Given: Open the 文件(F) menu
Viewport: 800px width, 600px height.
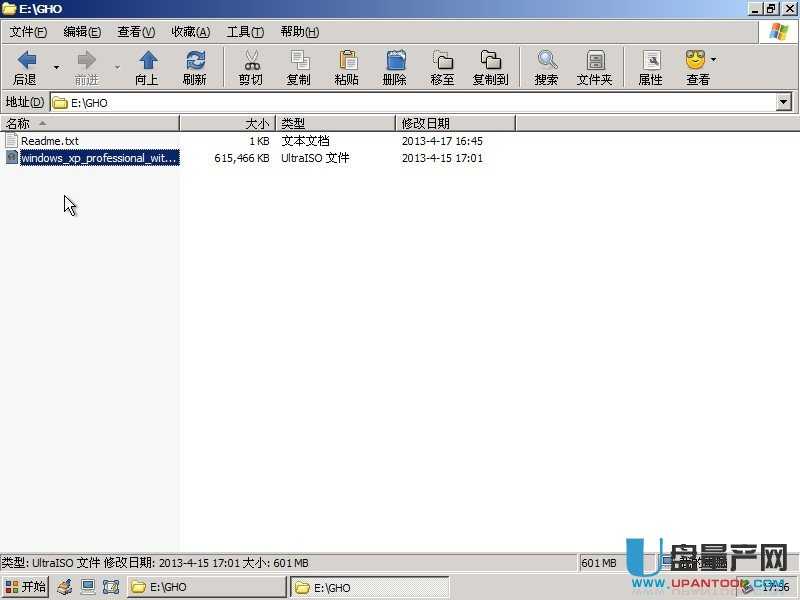Looking at the screenshot, I should coord(28,32).
